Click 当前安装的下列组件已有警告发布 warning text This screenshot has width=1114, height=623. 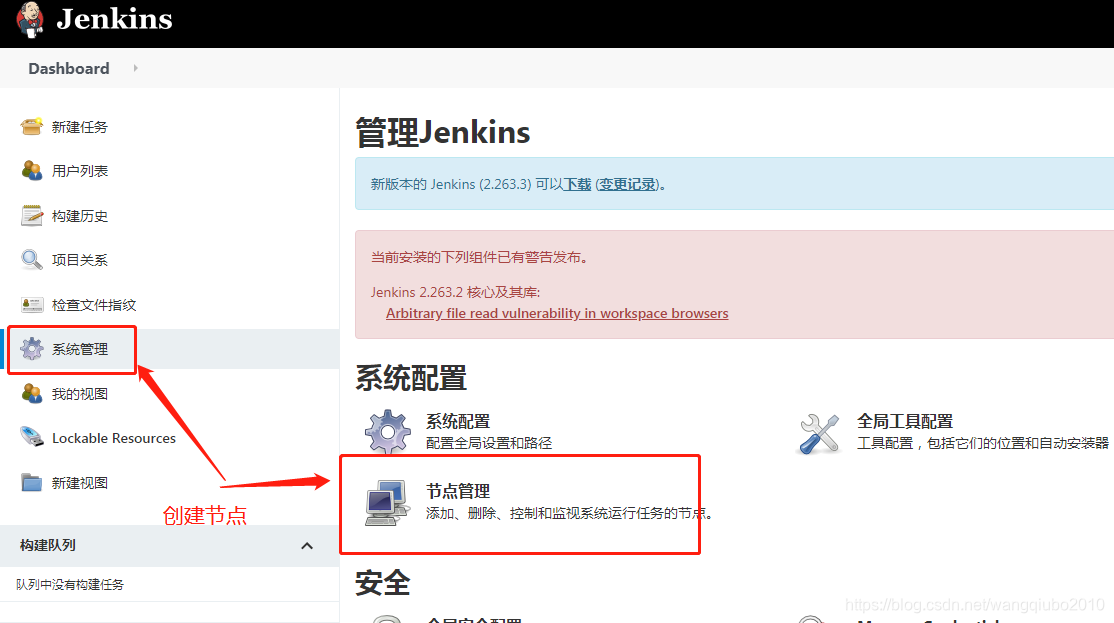pyautogui.click(x=479, y=257)
